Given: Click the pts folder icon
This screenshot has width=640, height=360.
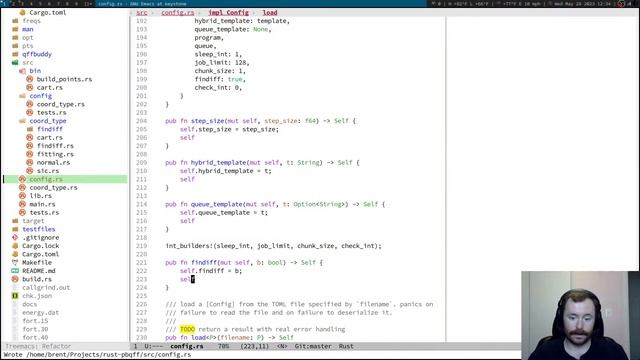Looking at the screenshot, I should tap(15, 46).
